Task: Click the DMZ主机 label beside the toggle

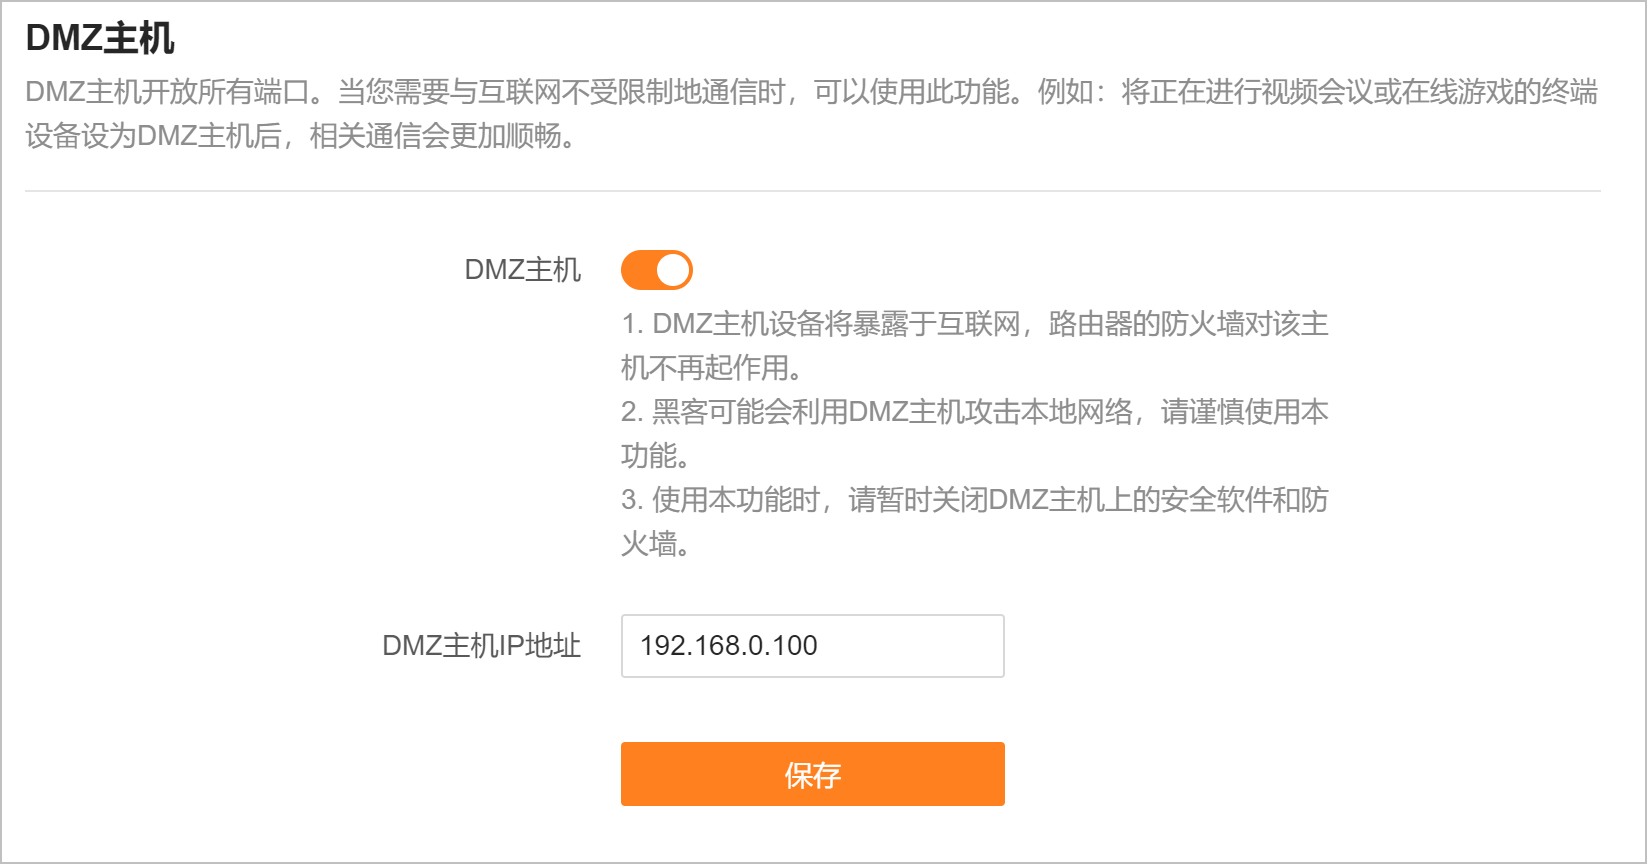Action: point(522,270)
